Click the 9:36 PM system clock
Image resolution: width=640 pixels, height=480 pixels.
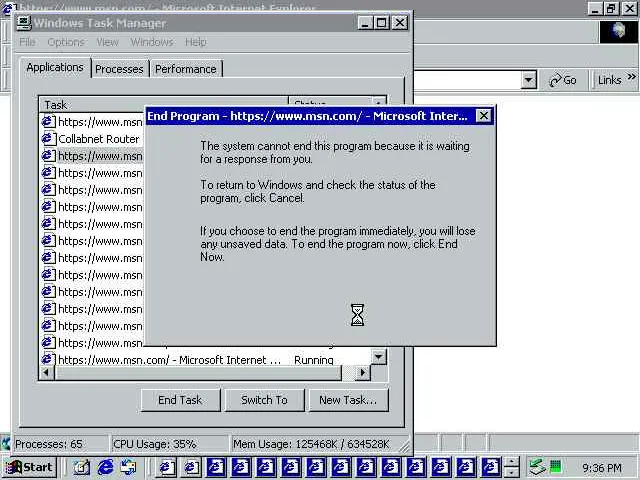tap(602, 468)
